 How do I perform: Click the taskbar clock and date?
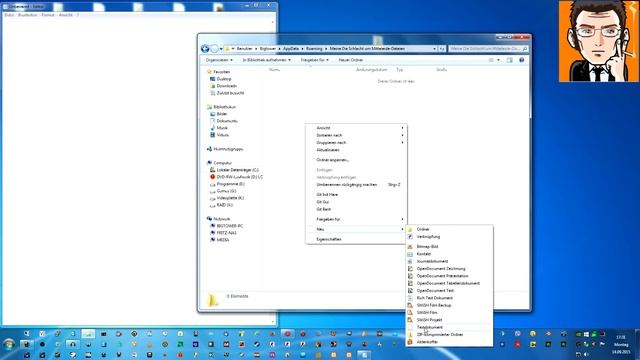pyautogui.click(x=621, y=344)
